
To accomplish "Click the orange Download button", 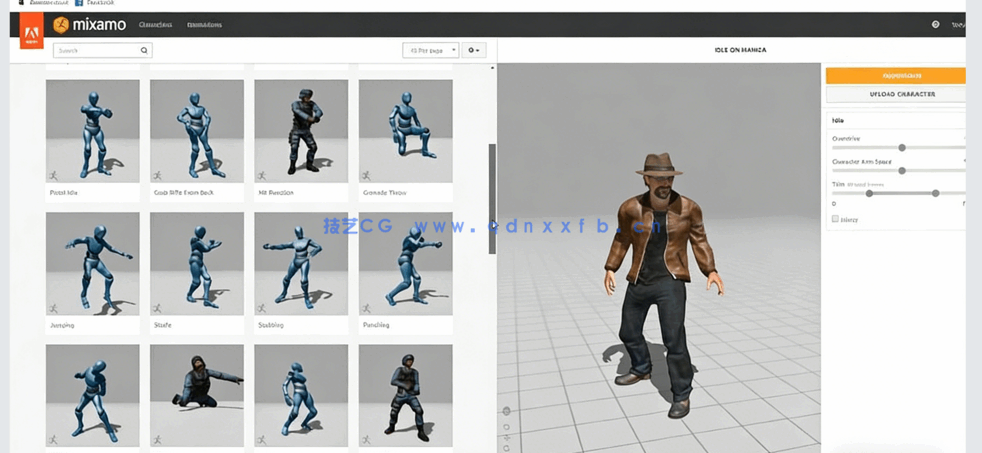I will pyautogui.click(x=896, y=76).
